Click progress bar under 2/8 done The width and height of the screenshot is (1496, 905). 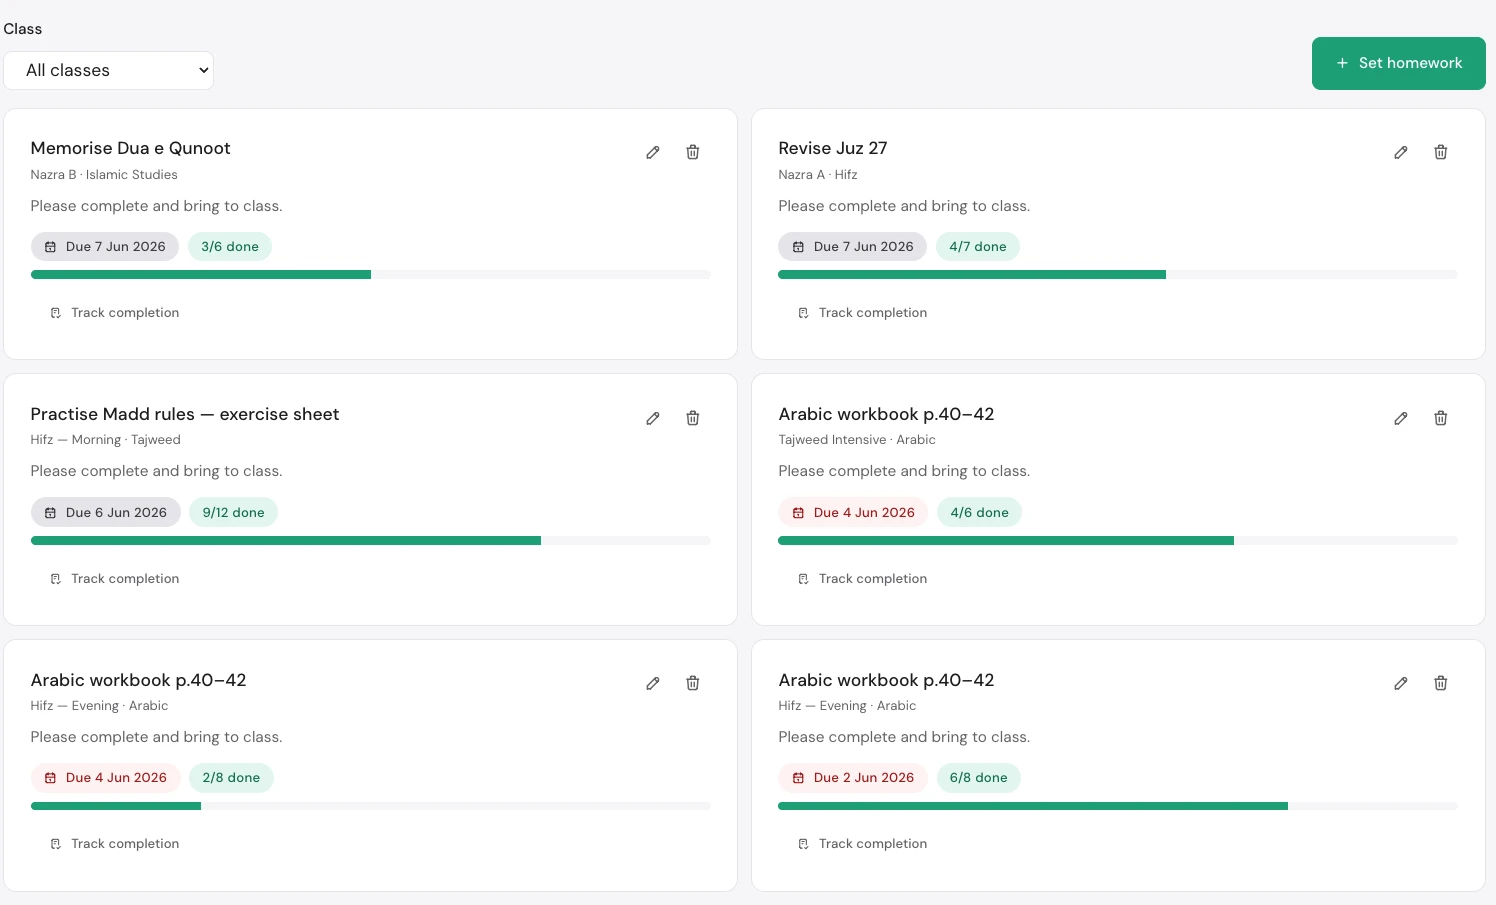(x=371, y=805)
